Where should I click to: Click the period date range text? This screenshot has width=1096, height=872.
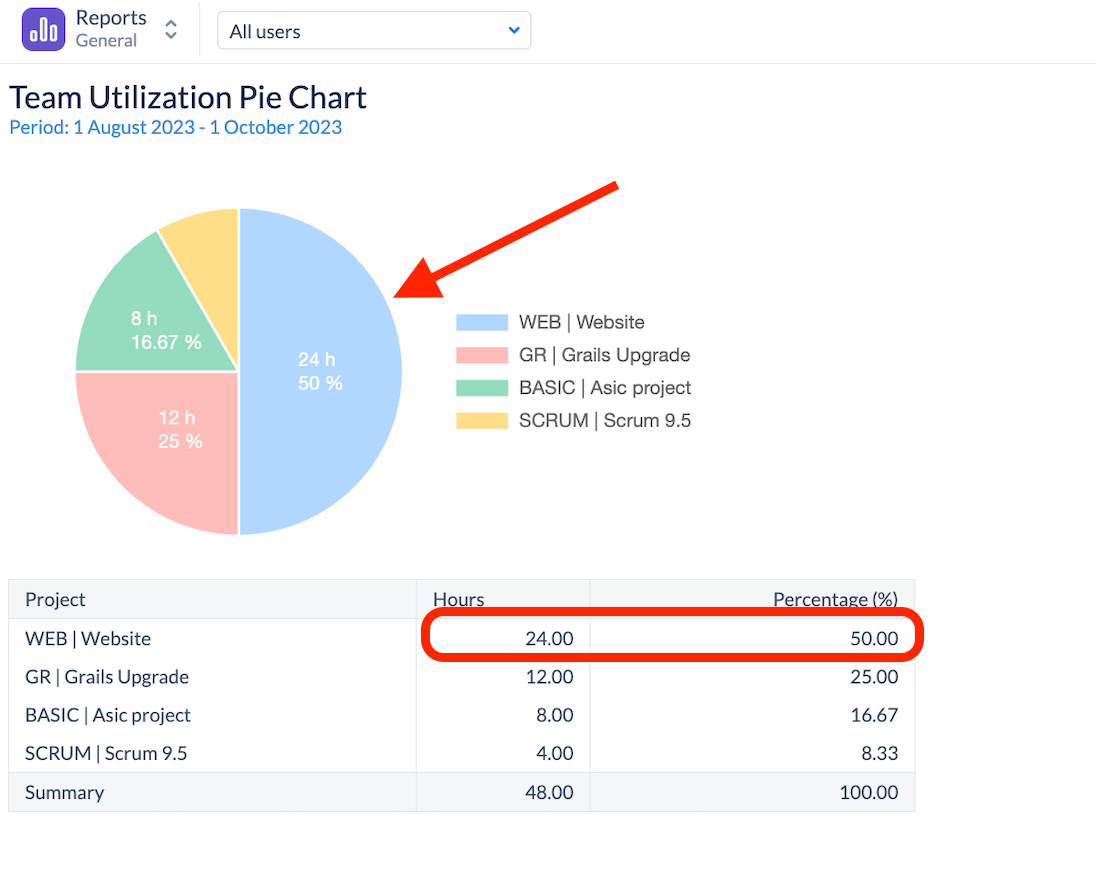click(175, 128)
